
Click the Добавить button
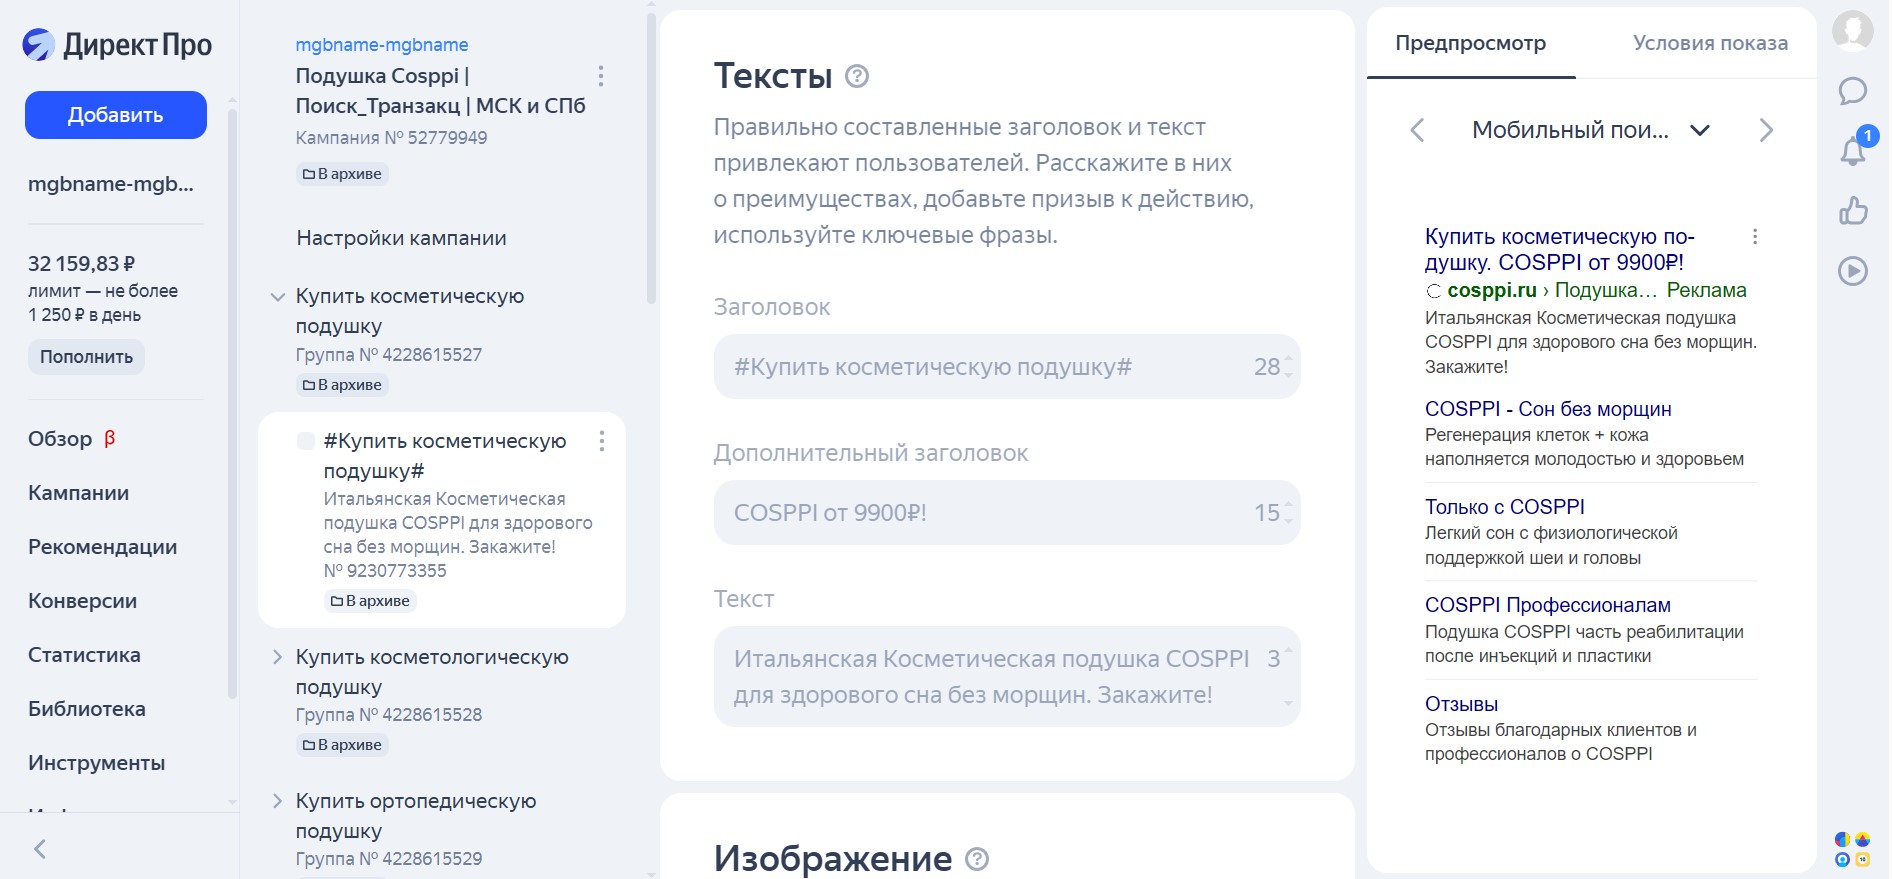(x=116, y=115)
